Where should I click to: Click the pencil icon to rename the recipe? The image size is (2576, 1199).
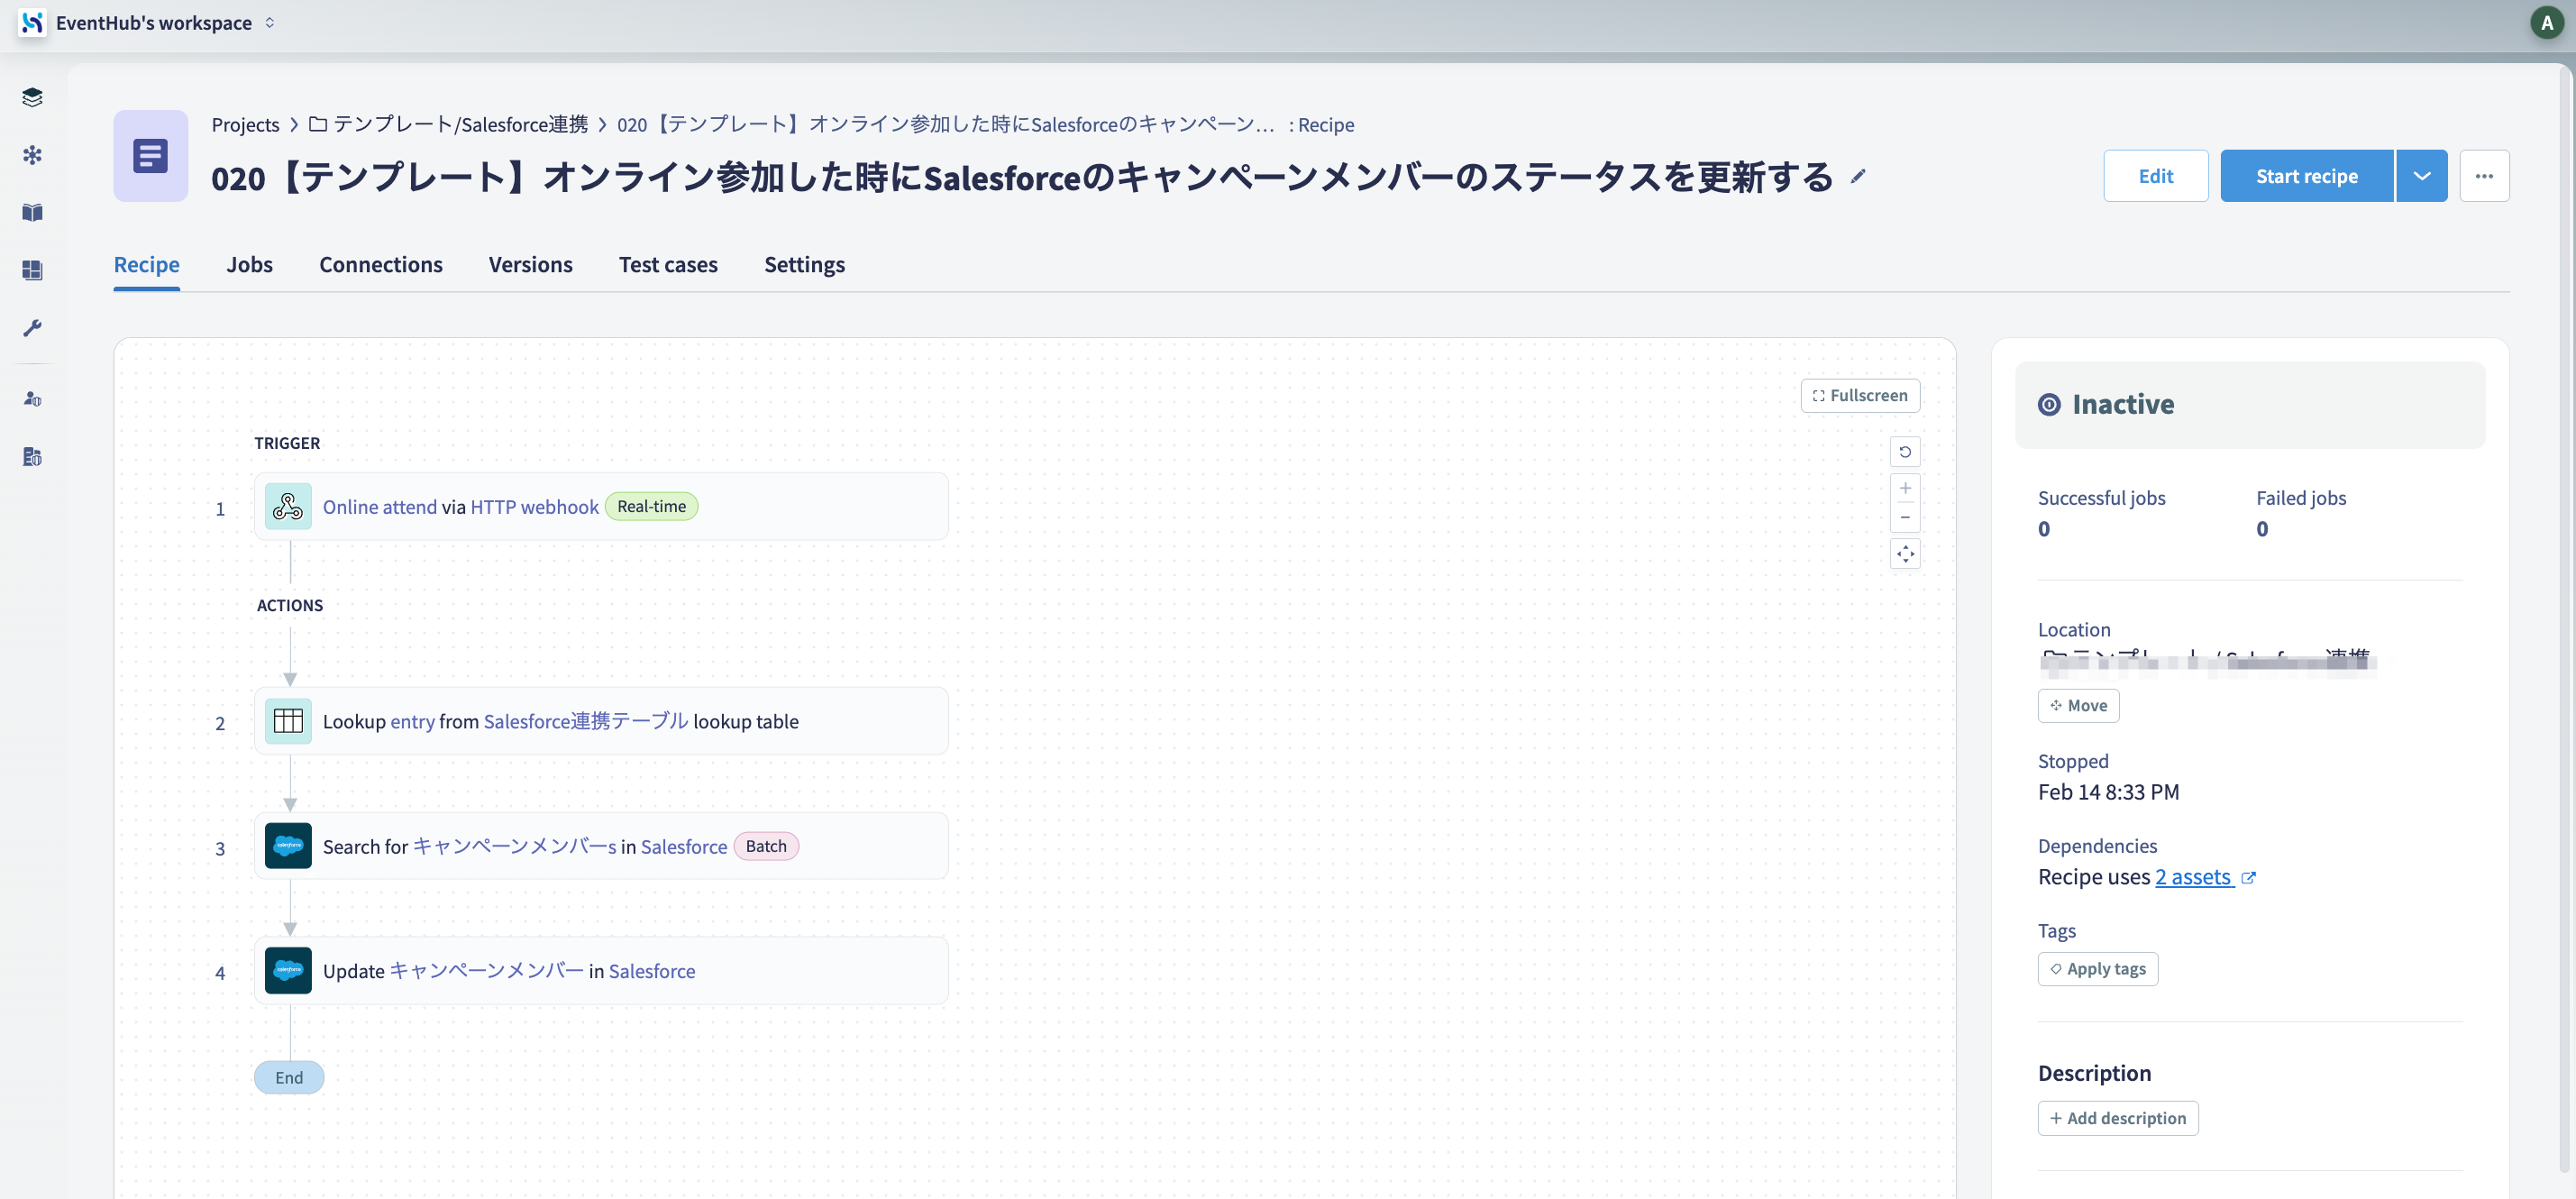click(1858, 177)
